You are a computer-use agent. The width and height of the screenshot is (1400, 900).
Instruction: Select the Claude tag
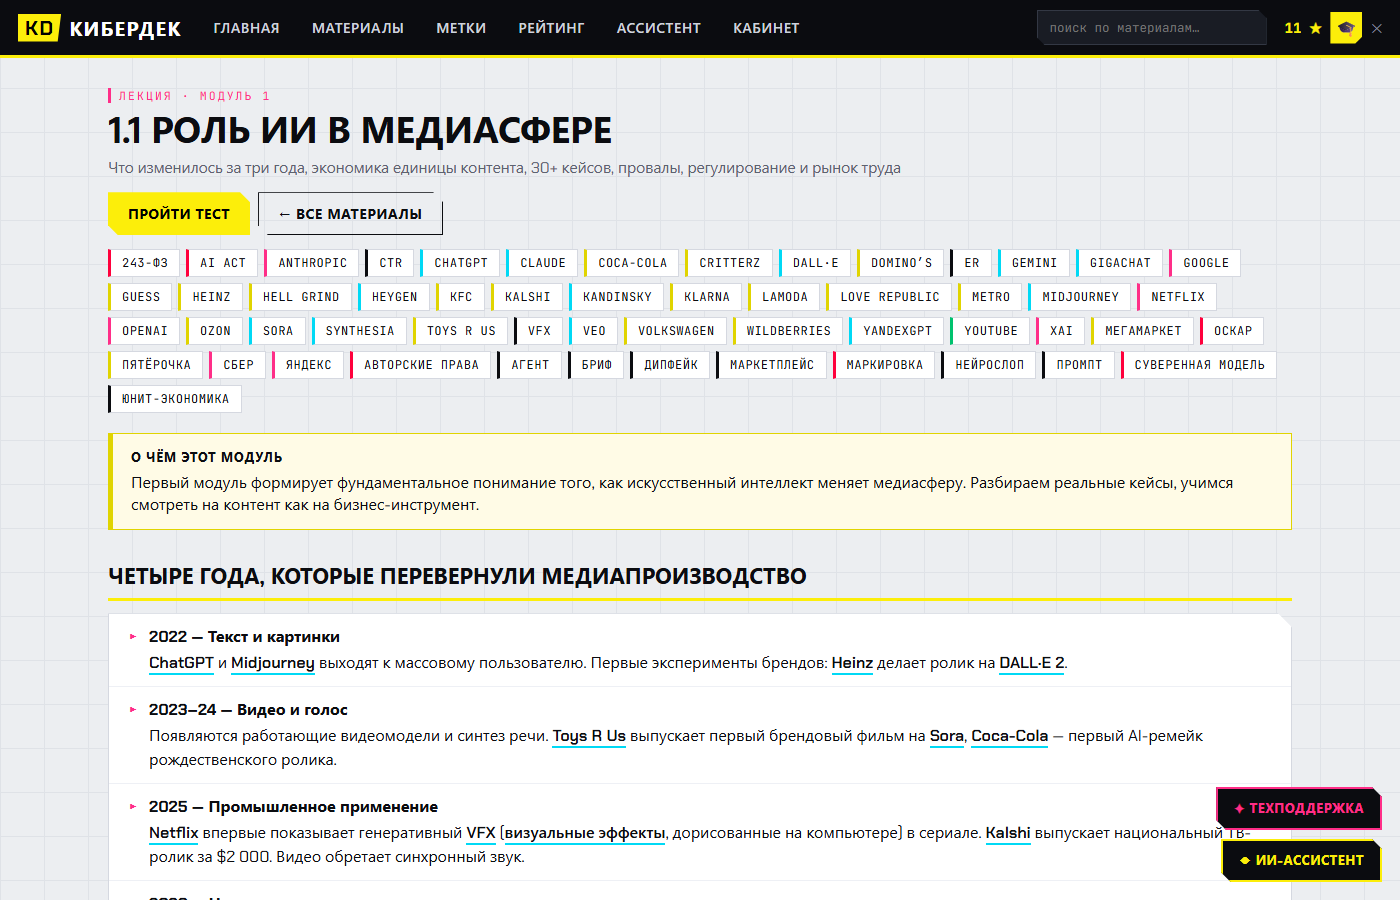pos(542,263)
